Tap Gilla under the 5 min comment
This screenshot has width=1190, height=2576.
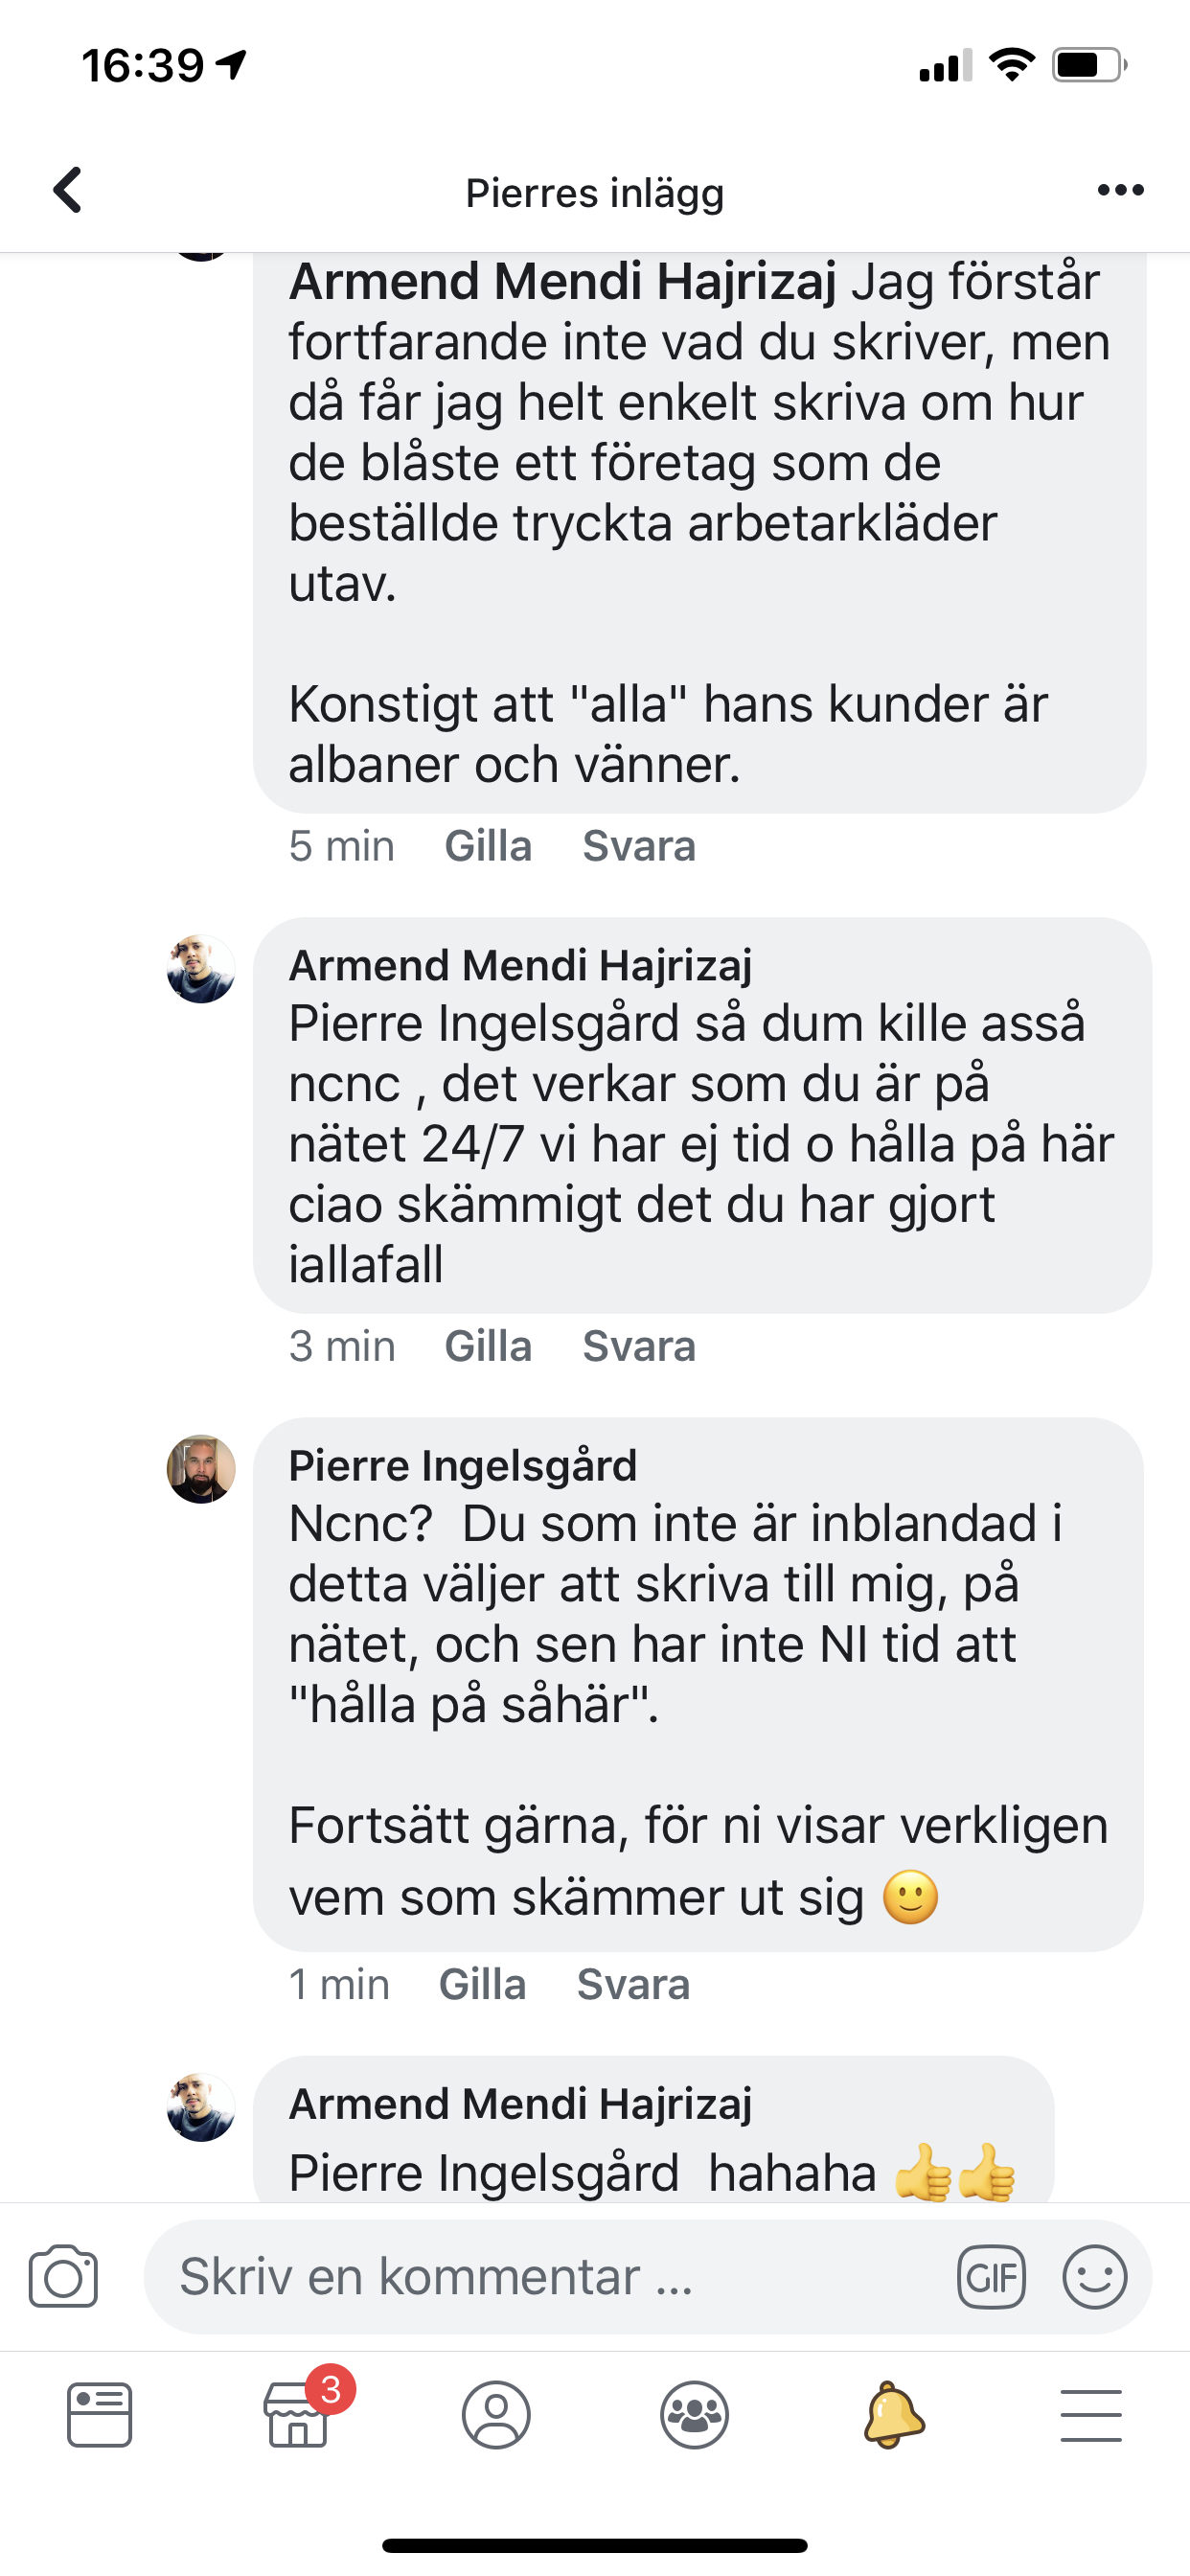(x=488, y=846)
